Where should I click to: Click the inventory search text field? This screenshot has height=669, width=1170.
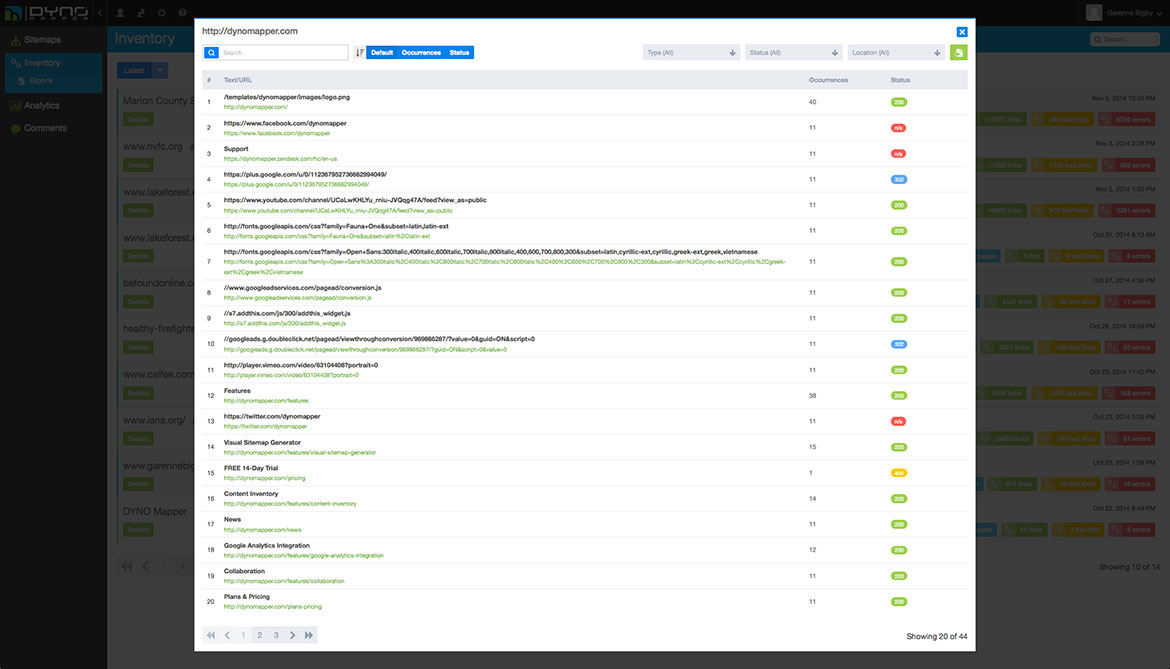[284, 53]
